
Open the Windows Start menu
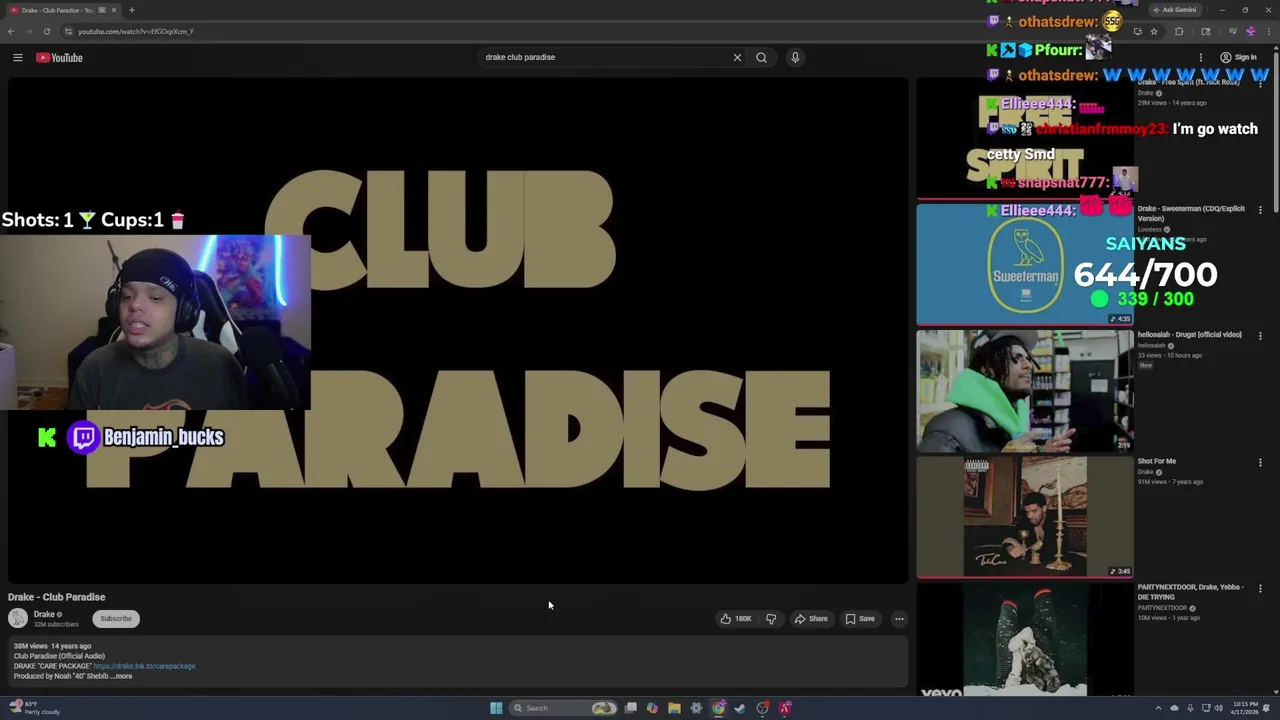[496, 708]
